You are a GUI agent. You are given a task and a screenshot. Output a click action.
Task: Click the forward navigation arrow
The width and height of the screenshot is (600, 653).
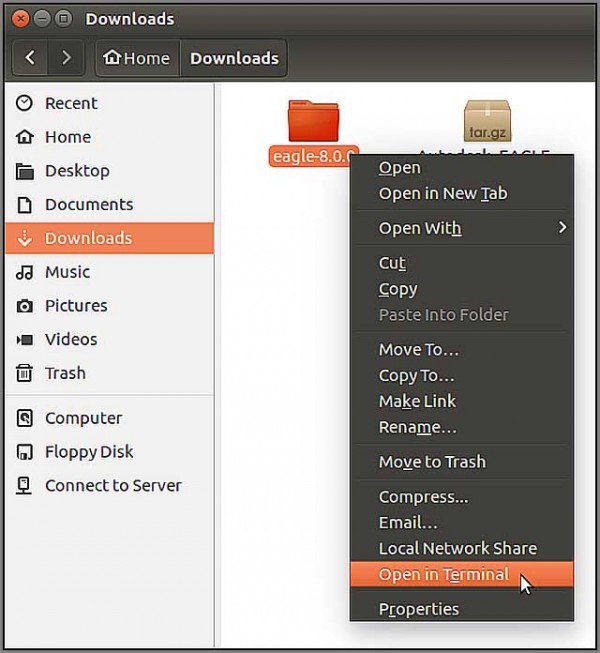66,58
